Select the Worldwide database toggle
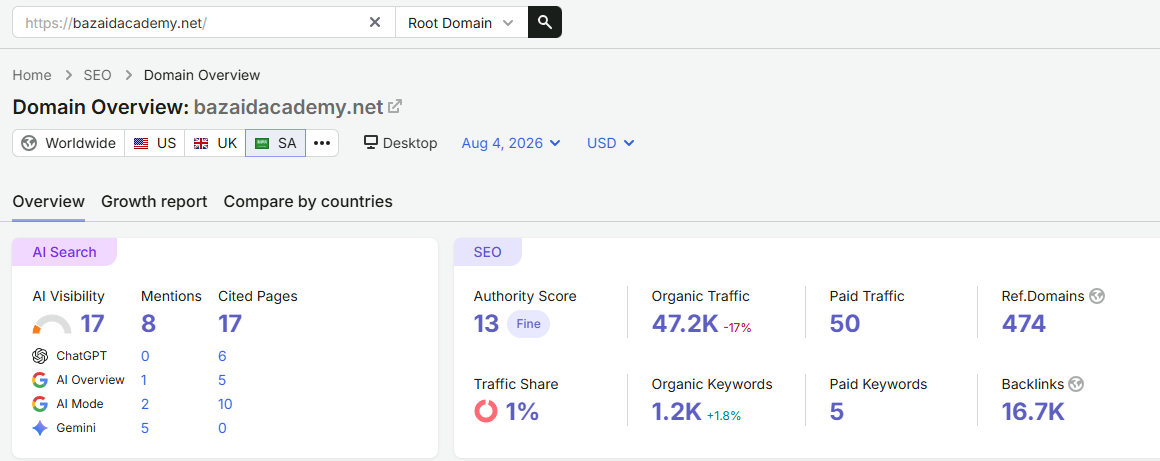Viewport: 1160px width, 461px height. pyautogui.click(x=69, y=144)
